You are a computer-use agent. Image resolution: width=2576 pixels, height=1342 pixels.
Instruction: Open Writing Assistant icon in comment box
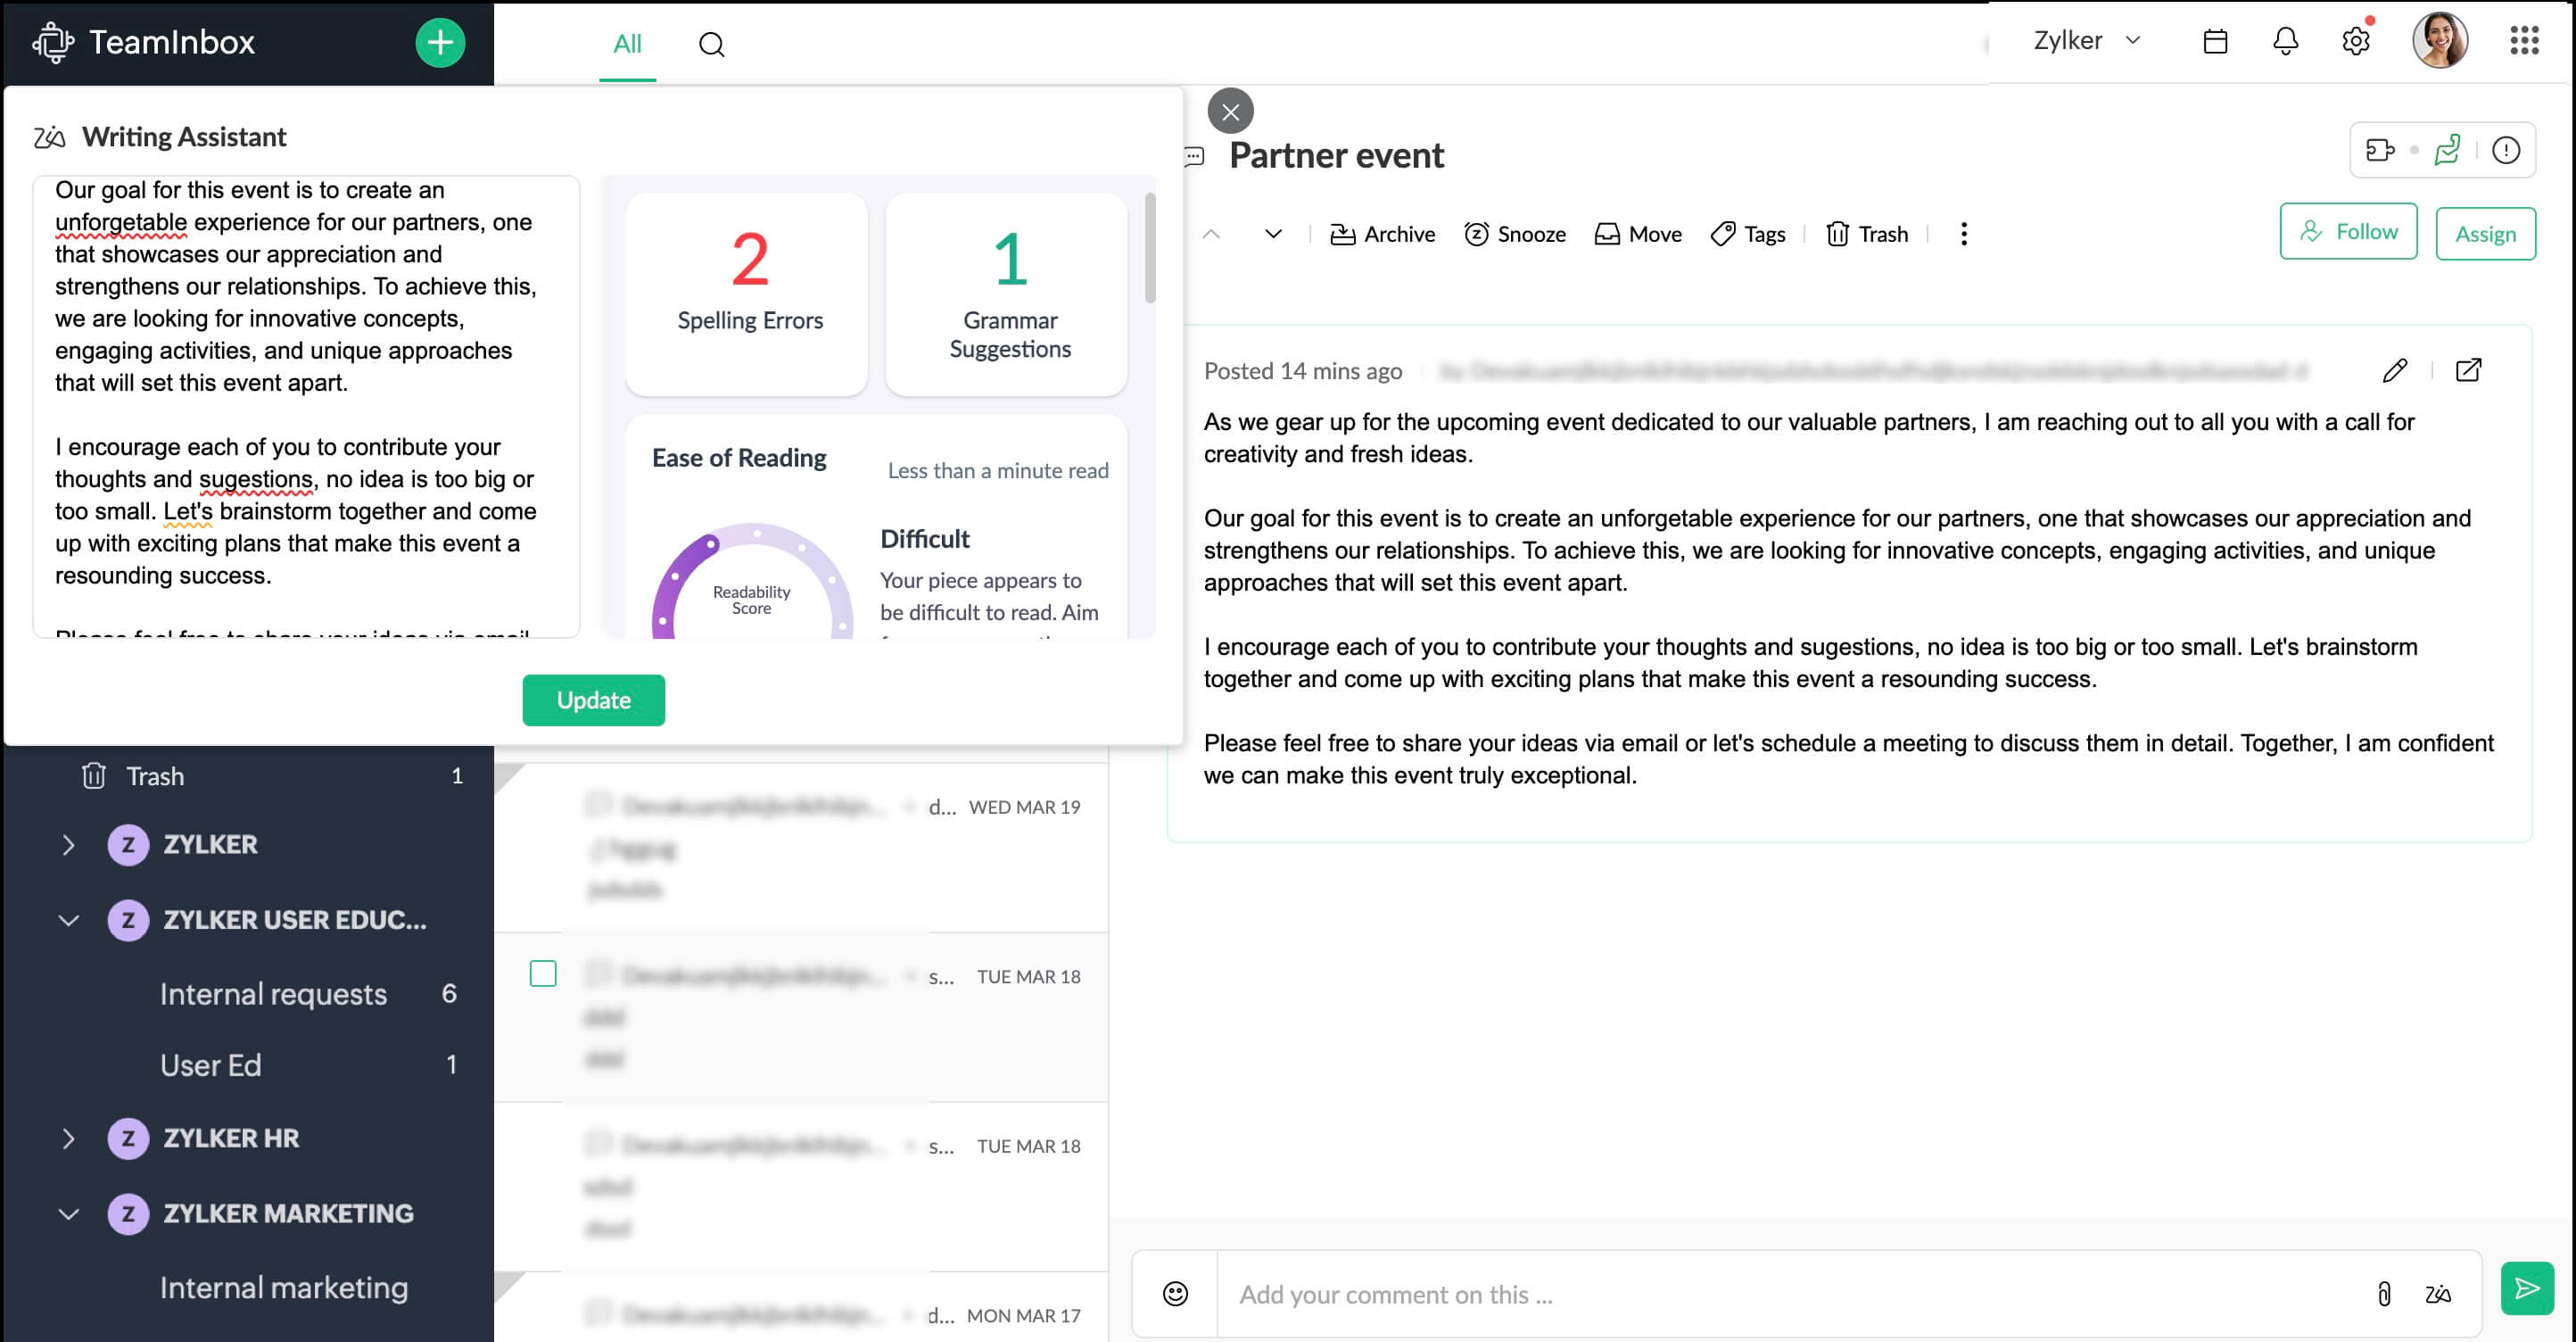point(2438,1294)
